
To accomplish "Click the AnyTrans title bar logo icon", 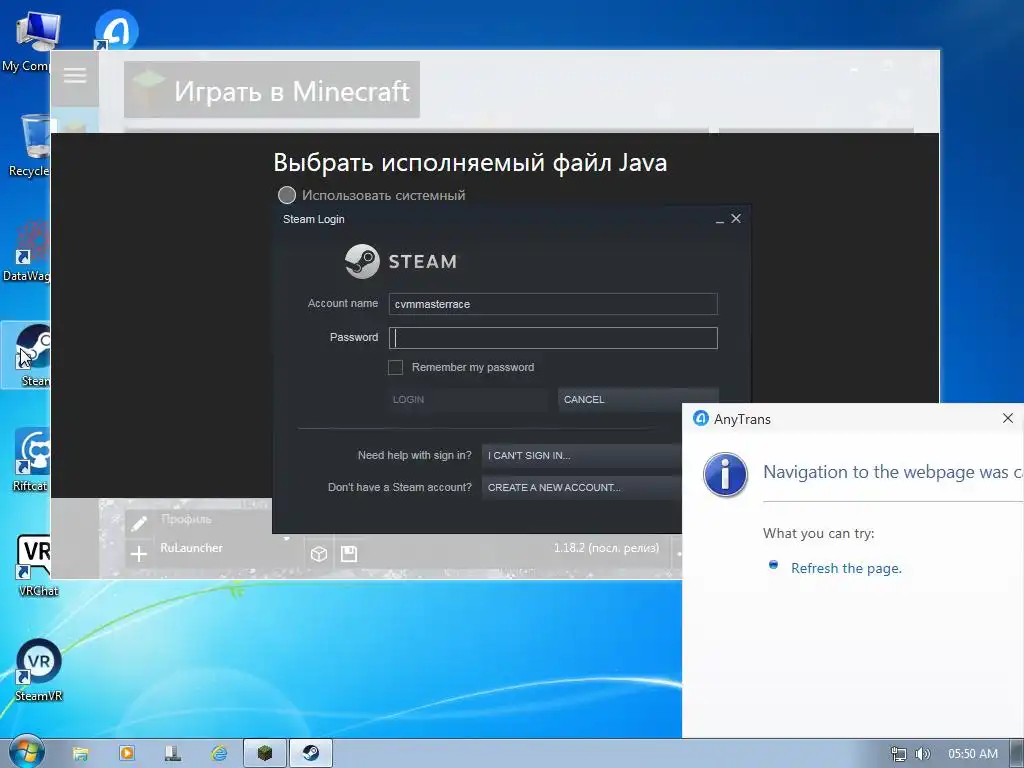I will coord(701,419).
